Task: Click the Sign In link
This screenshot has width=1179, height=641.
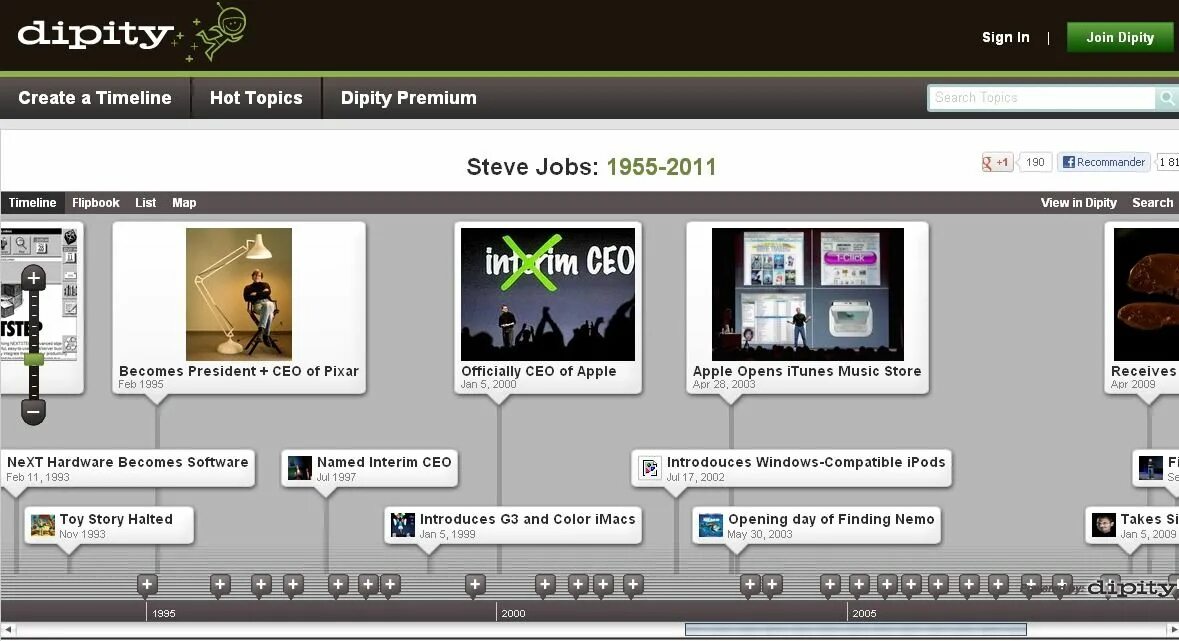Action: pyautogui.click(x=1005, y=37)
